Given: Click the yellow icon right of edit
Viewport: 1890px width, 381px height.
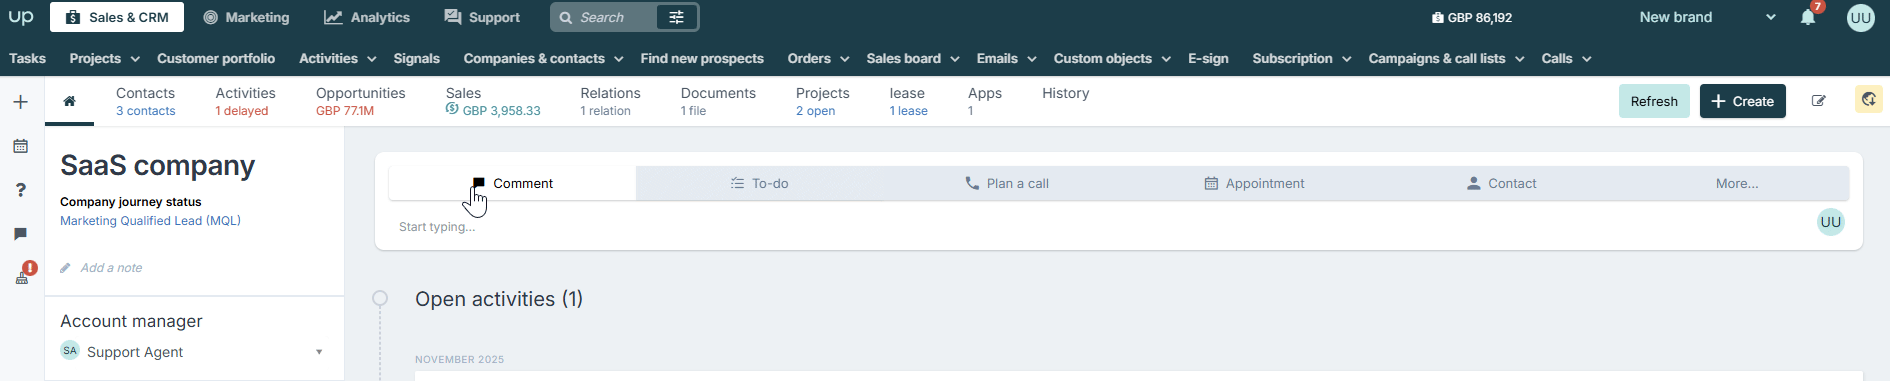Looking at the screenshot, I should [x=1869, y=100].
